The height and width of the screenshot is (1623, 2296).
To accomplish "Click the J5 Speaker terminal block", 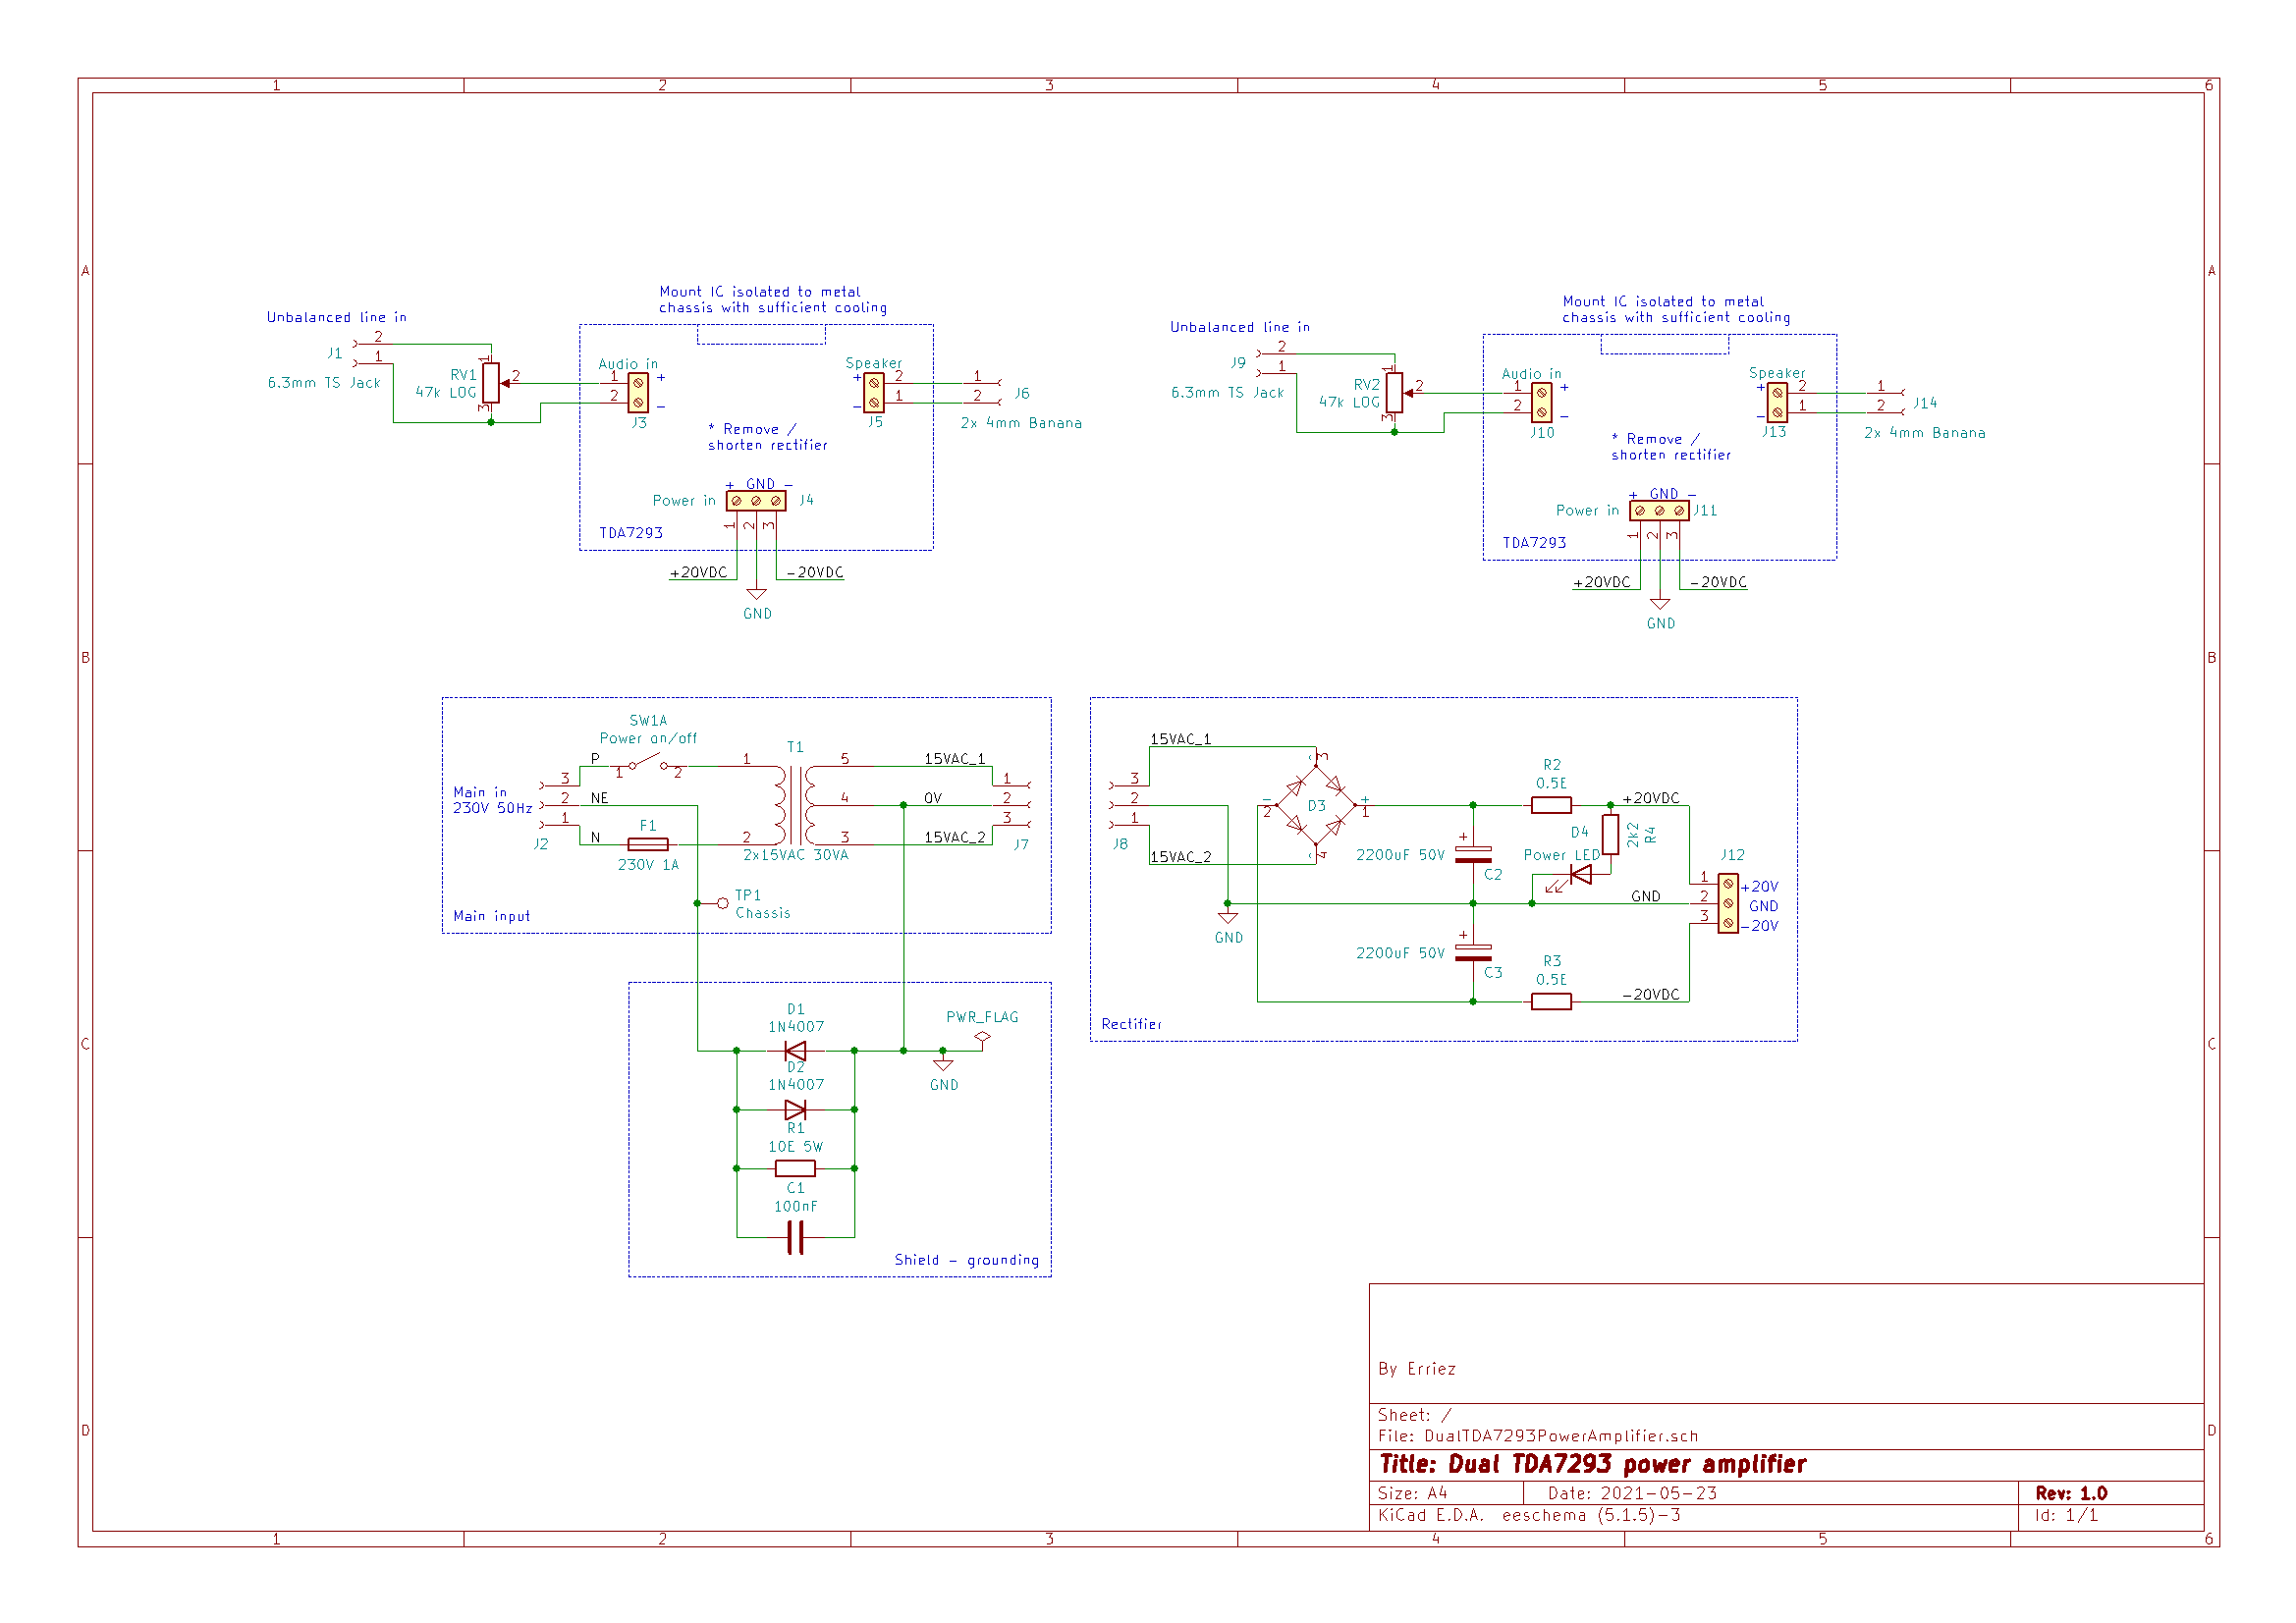I will [874, 393].
